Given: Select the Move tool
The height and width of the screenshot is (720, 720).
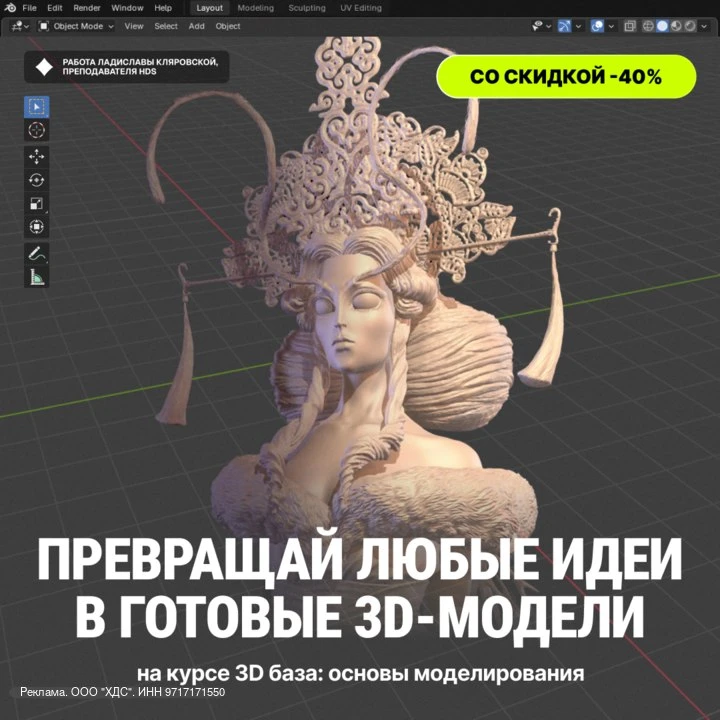Looking at the screenshot, I should [36, 157].
